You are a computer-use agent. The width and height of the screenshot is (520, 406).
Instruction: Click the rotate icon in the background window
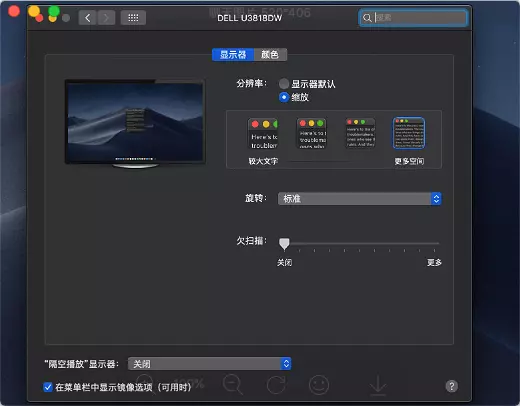pos(276,385)
